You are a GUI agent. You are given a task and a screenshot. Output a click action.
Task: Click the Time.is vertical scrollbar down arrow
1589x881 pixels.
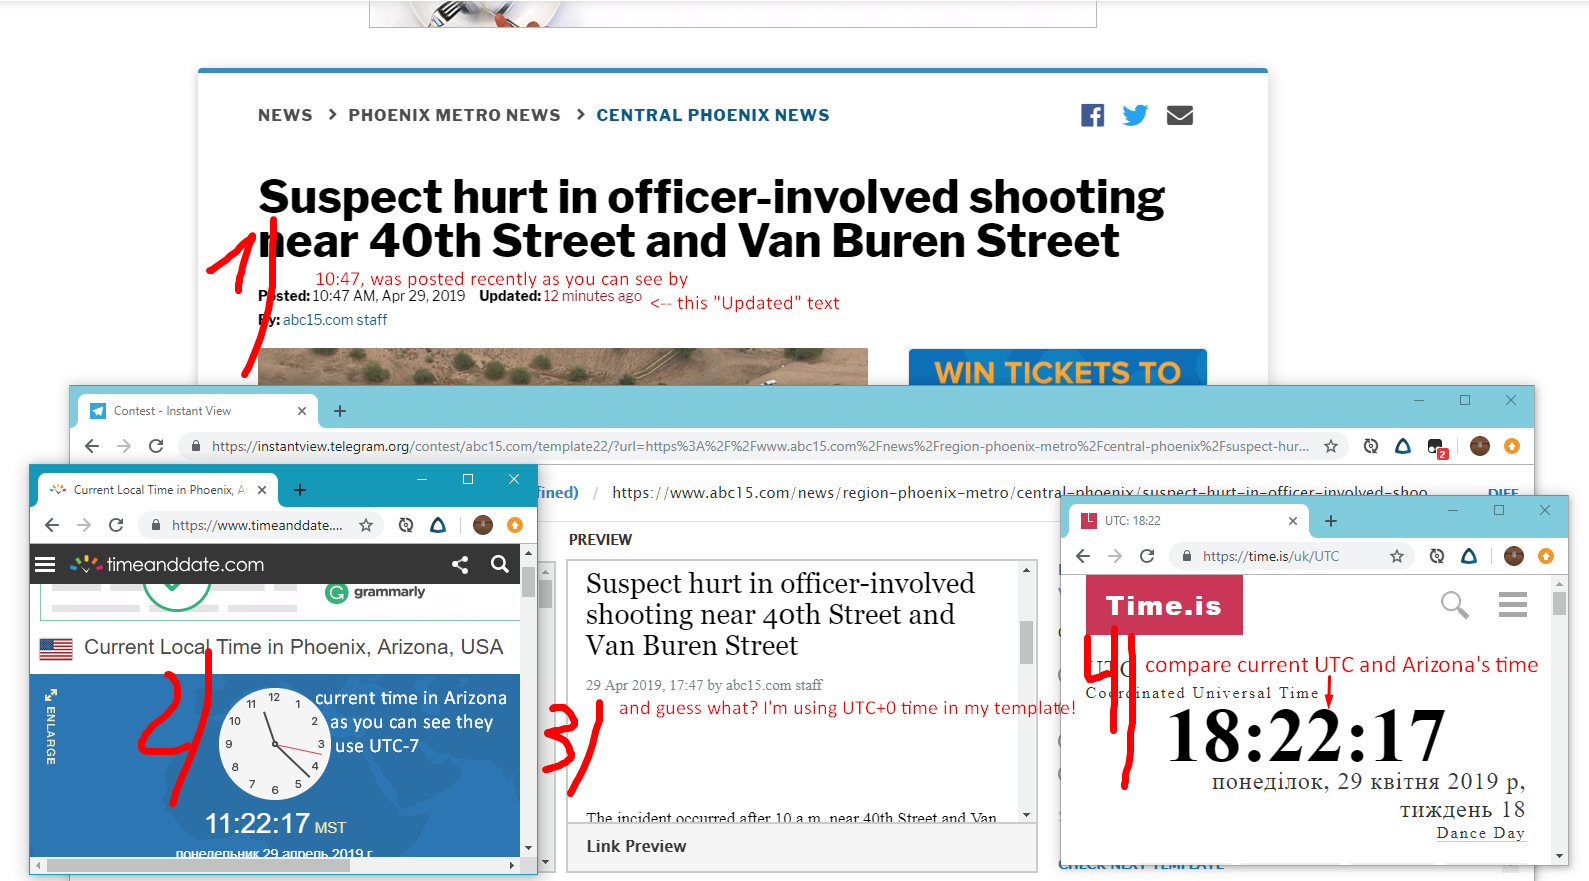1559,856
